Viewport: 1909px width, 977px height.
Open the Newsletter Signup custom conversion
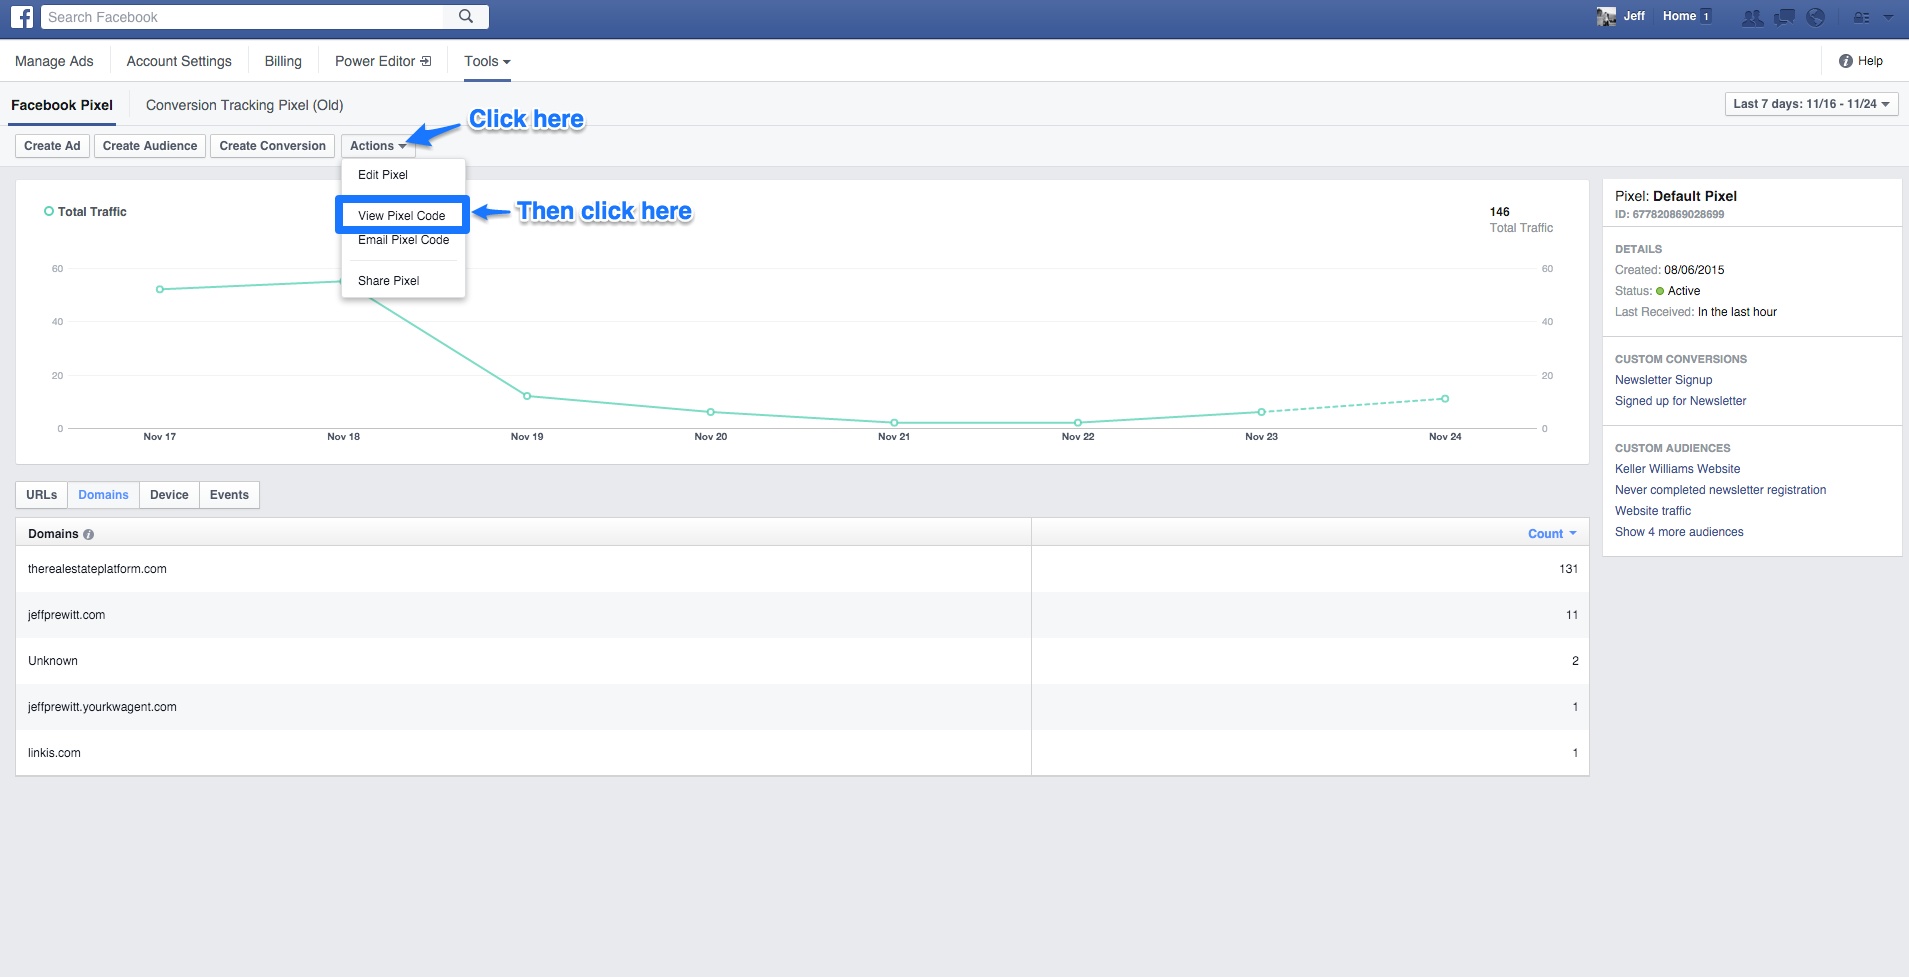(x=1663, y=380)
